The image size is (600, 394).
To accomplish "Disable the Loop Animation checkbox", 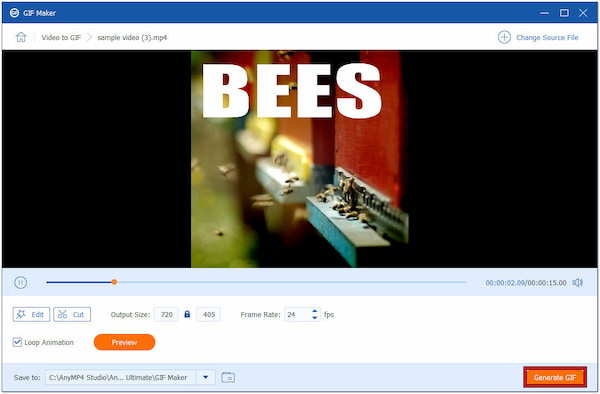I will (x=17, y=342).
